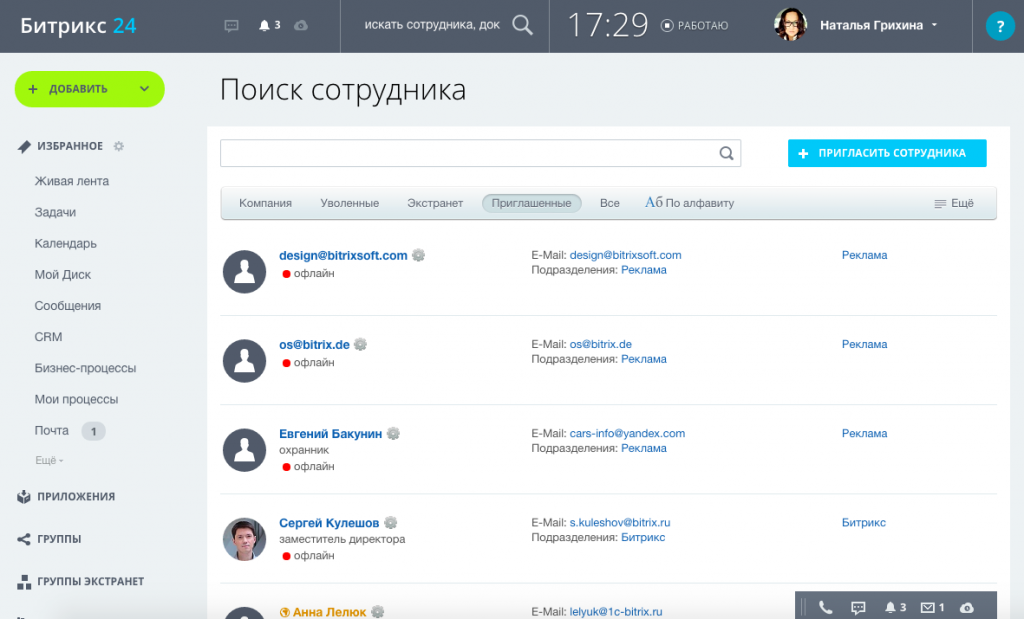
Task: Select the Все tab
Action: [609, 203]
